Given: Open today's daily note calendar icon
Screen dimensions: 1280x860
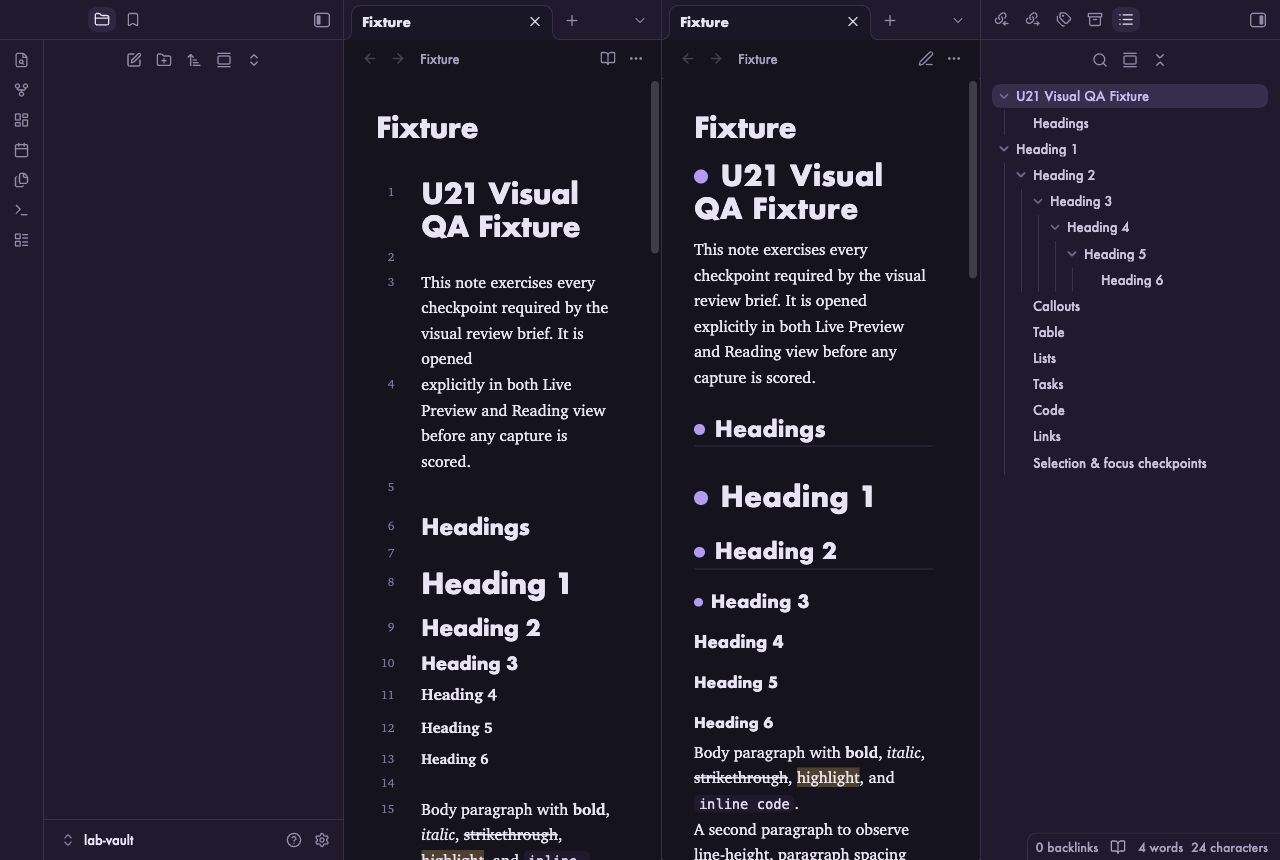Looking at the screenshot, I should click(21, 150).
